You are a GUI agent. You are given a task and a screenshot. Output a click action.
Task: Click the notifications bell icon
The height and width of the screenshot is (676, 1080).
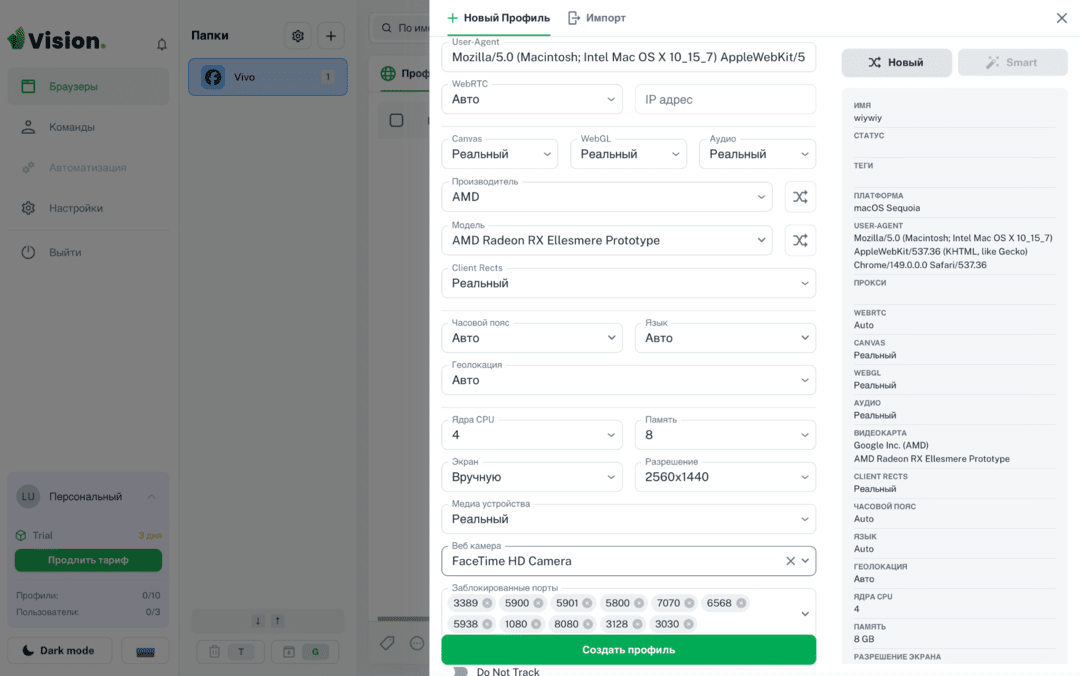tap(162, 44)
